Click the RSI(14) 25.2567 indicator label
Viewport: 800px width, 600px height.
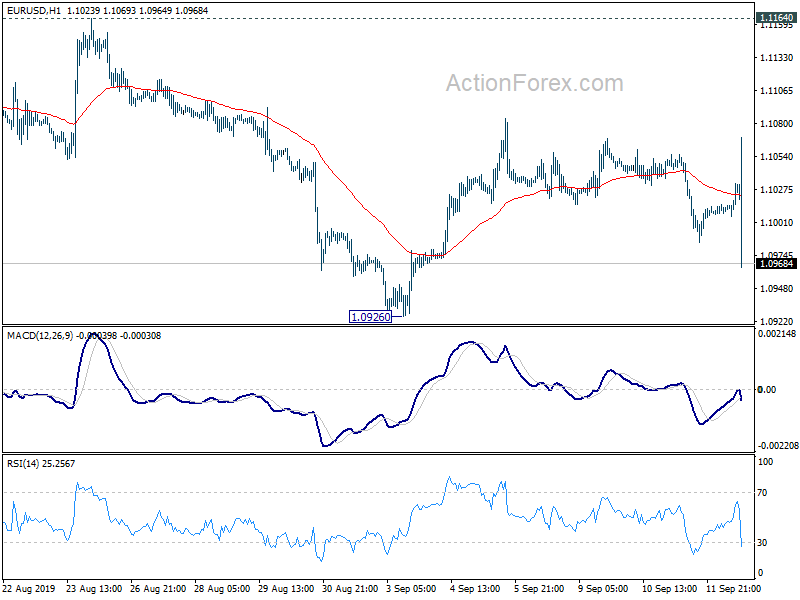pyautogui.click(x=41, y=464)
